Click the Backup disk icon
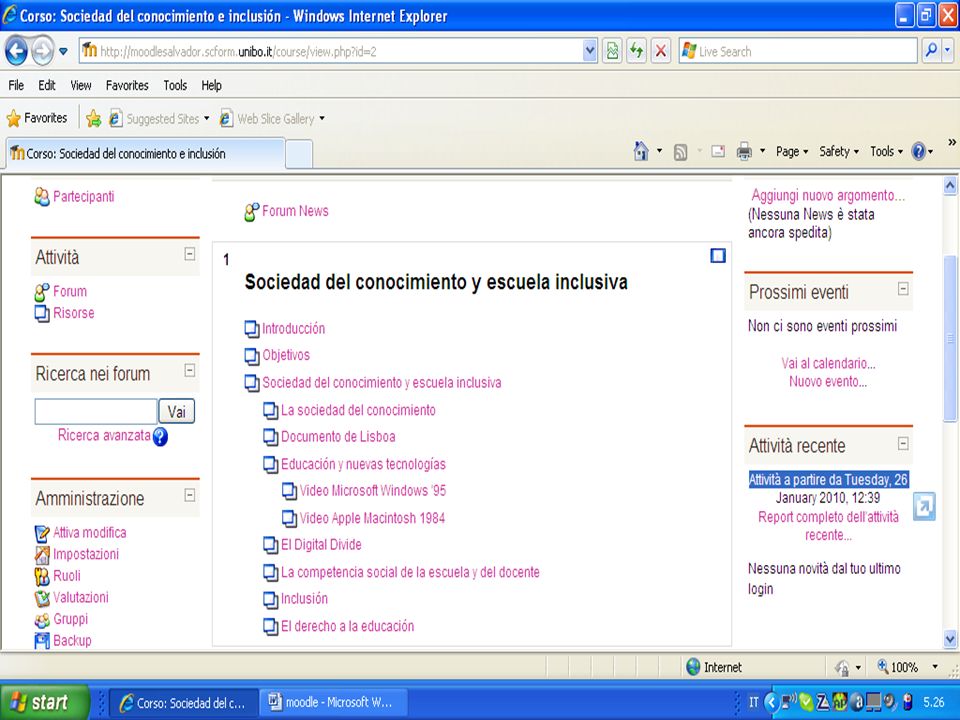The height and width of the screenshot is (720, 960). 42,641
